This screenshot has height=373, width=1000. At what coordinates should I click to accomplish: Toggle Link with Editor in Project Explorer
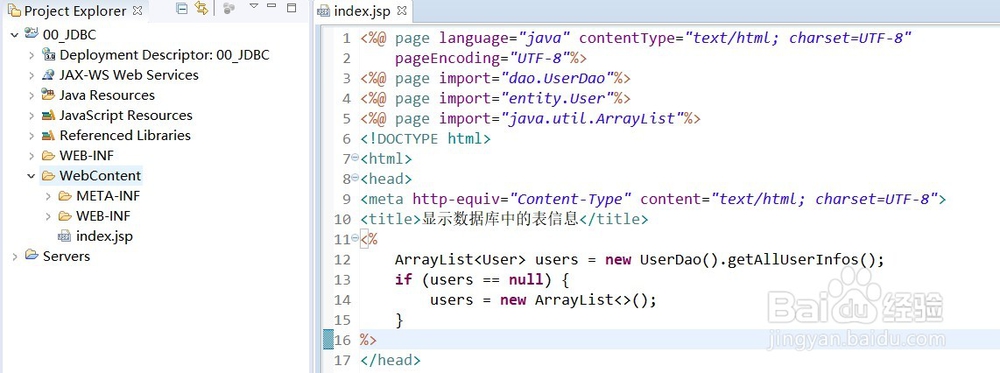tap(202, 9)
